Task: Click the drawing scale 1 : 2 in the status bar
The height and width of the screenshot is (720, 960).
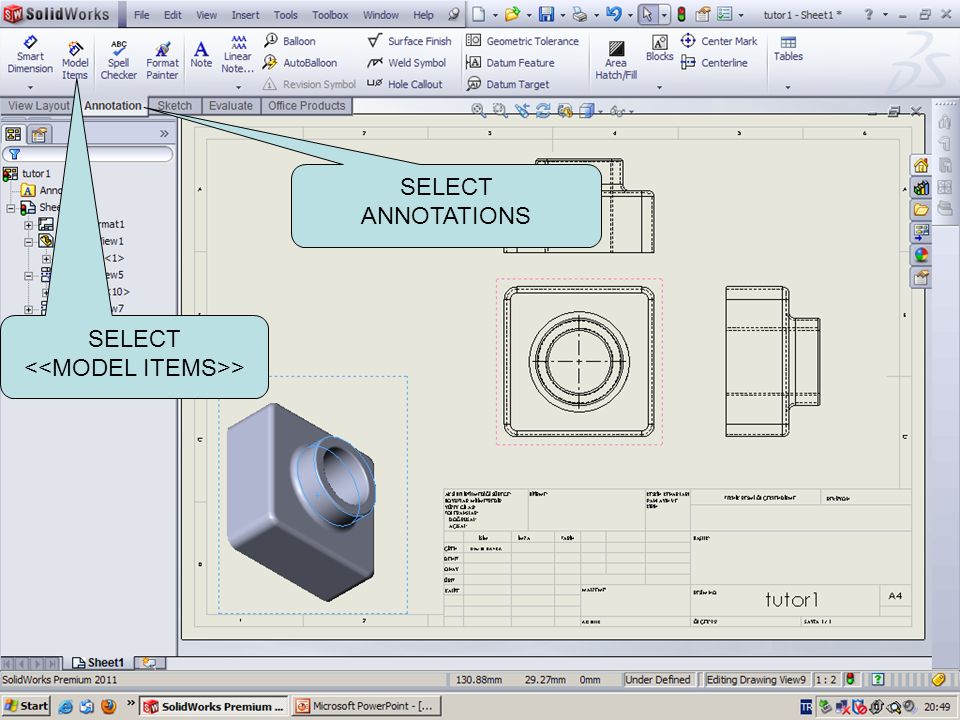Action: pos(826,680)
